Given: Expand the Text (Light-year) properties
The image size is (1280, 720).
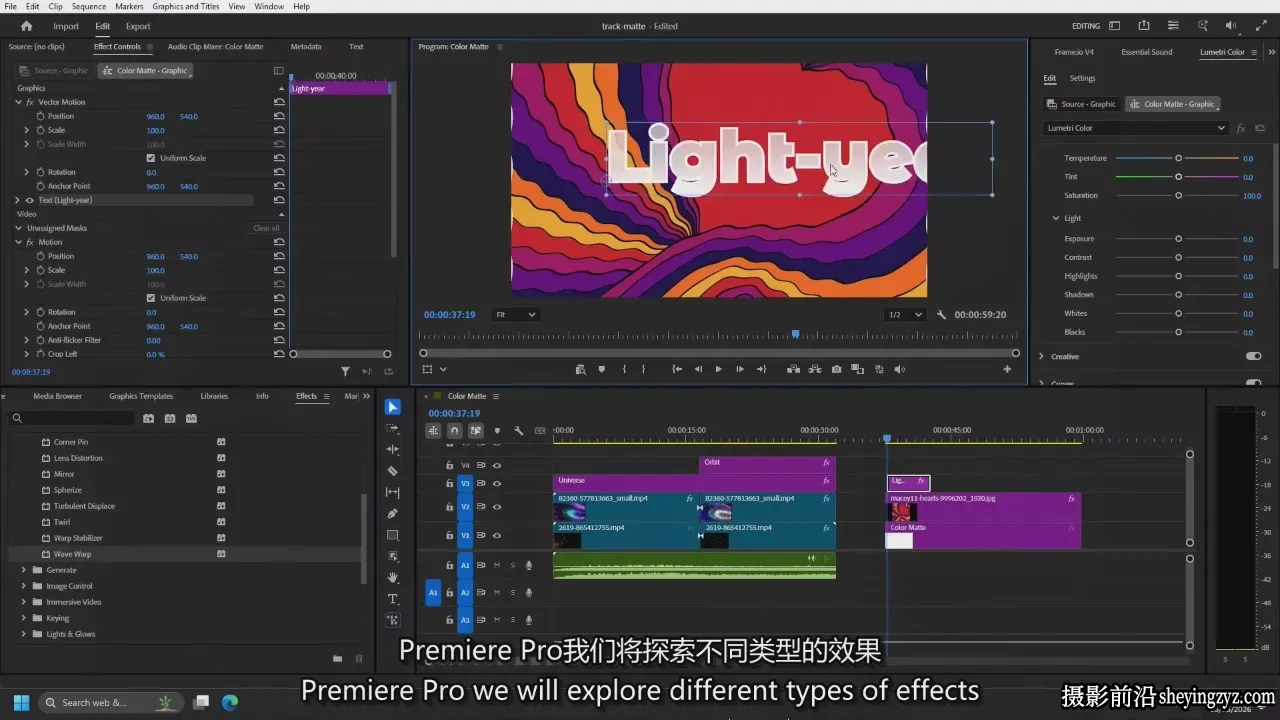Looking at the screenshot, I should pyautogui.click(x=18, y=200).
